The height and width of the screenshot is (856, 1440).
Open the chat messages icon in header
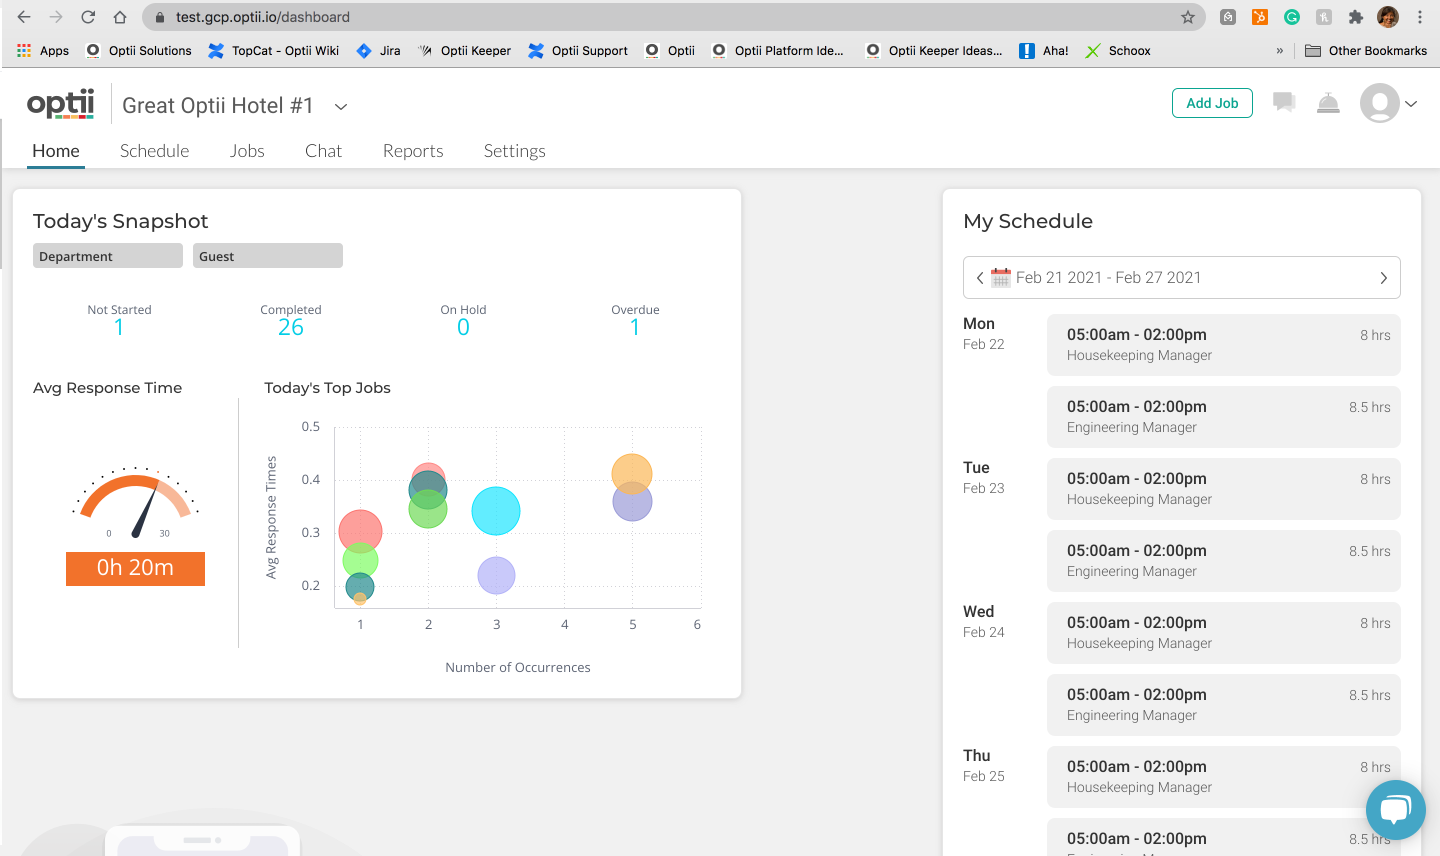pyautogui.click(x=1284, y=103)
